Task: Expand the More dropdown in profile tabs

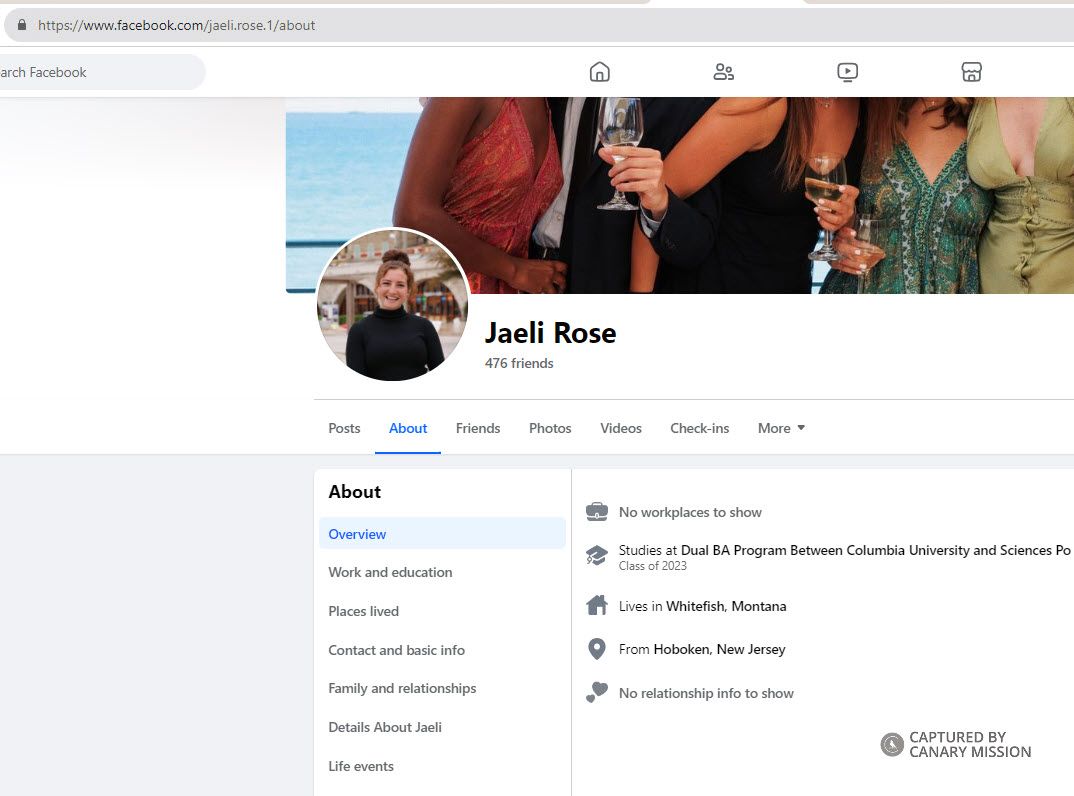Action: 781,428
